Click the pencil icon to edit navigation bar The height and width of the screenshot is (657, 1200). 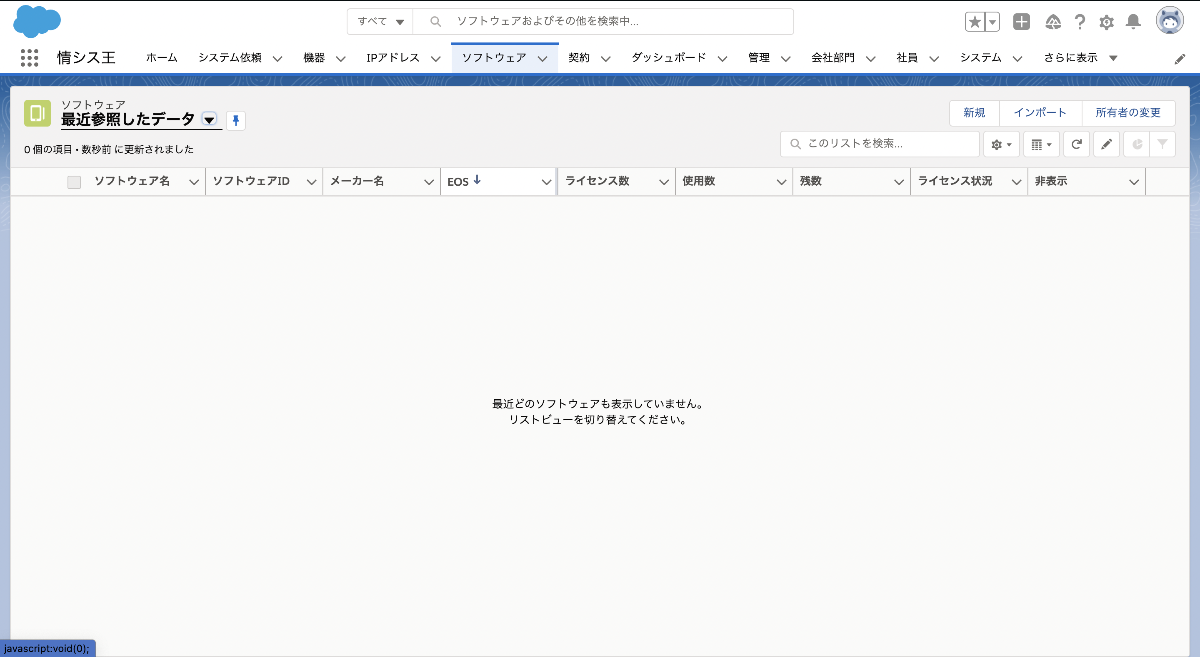1180,59
